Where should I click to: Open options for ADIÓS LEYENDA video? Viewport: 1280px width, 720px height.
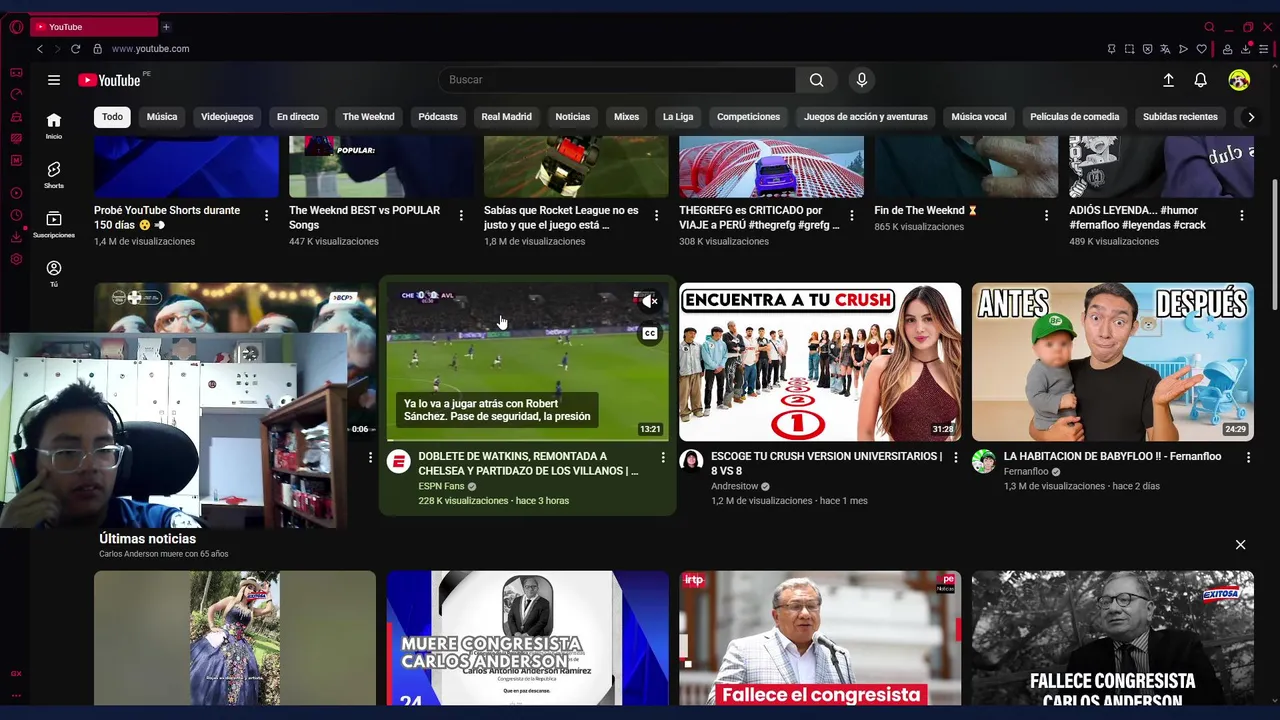(x=1242, y=215)
